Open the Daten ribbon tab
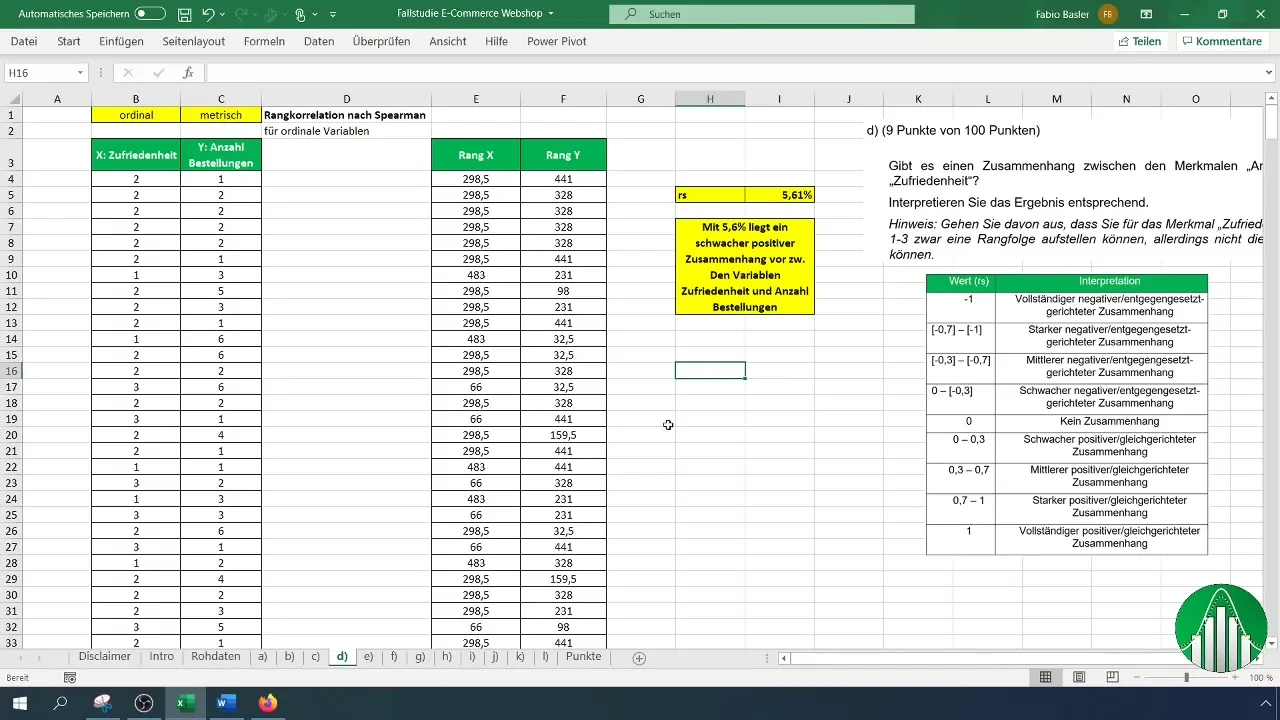 319,41
